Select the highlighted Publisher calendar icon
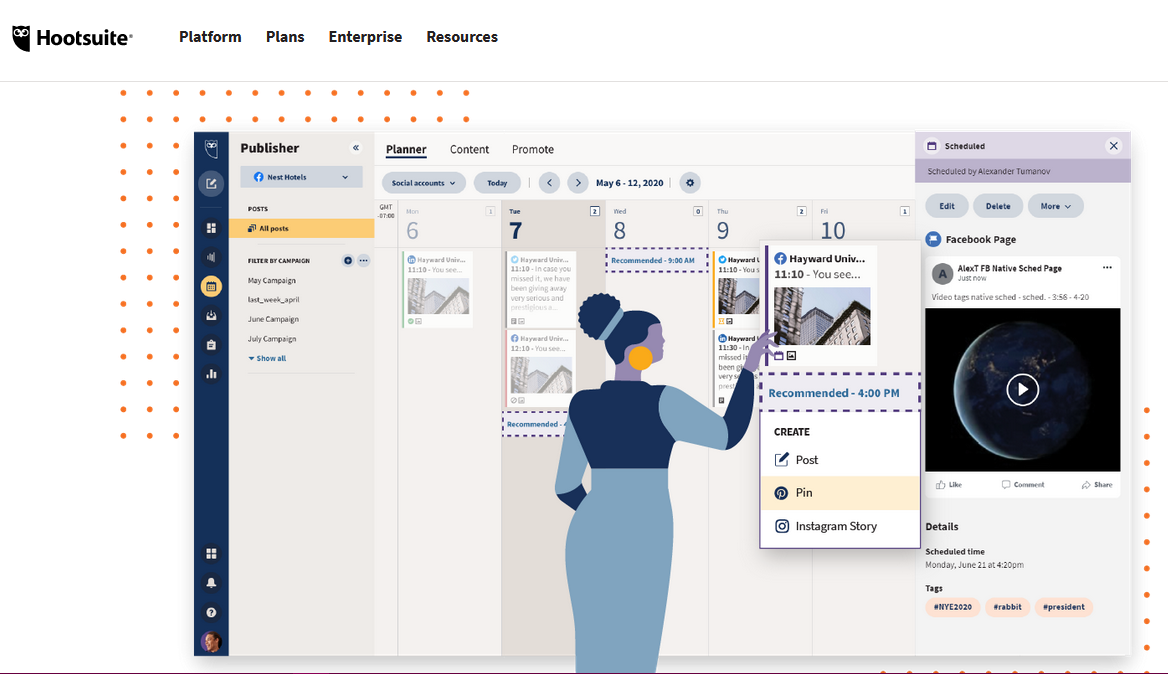This screenshot has height=674, width=1168. click(x=212, y=286)
